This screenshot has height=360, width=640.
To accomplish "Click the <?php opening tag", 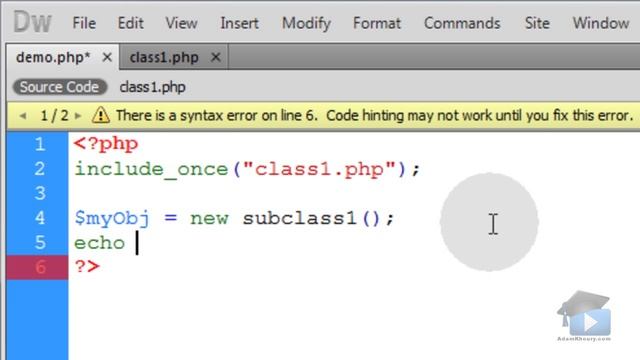I will click(x=106, y=144).
